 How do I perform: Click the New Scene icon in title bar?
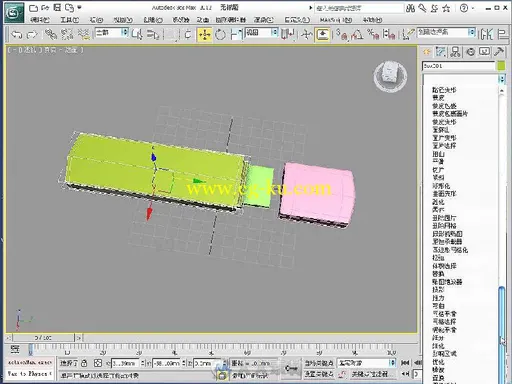pyautogui.click(x=33, y=8)
